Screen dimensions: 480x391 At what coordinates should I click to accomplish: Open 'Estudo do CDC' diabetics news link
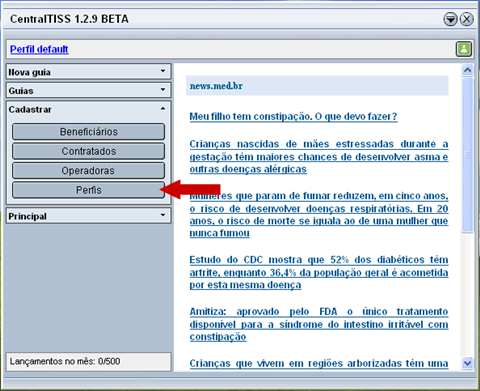pos(319,272)
